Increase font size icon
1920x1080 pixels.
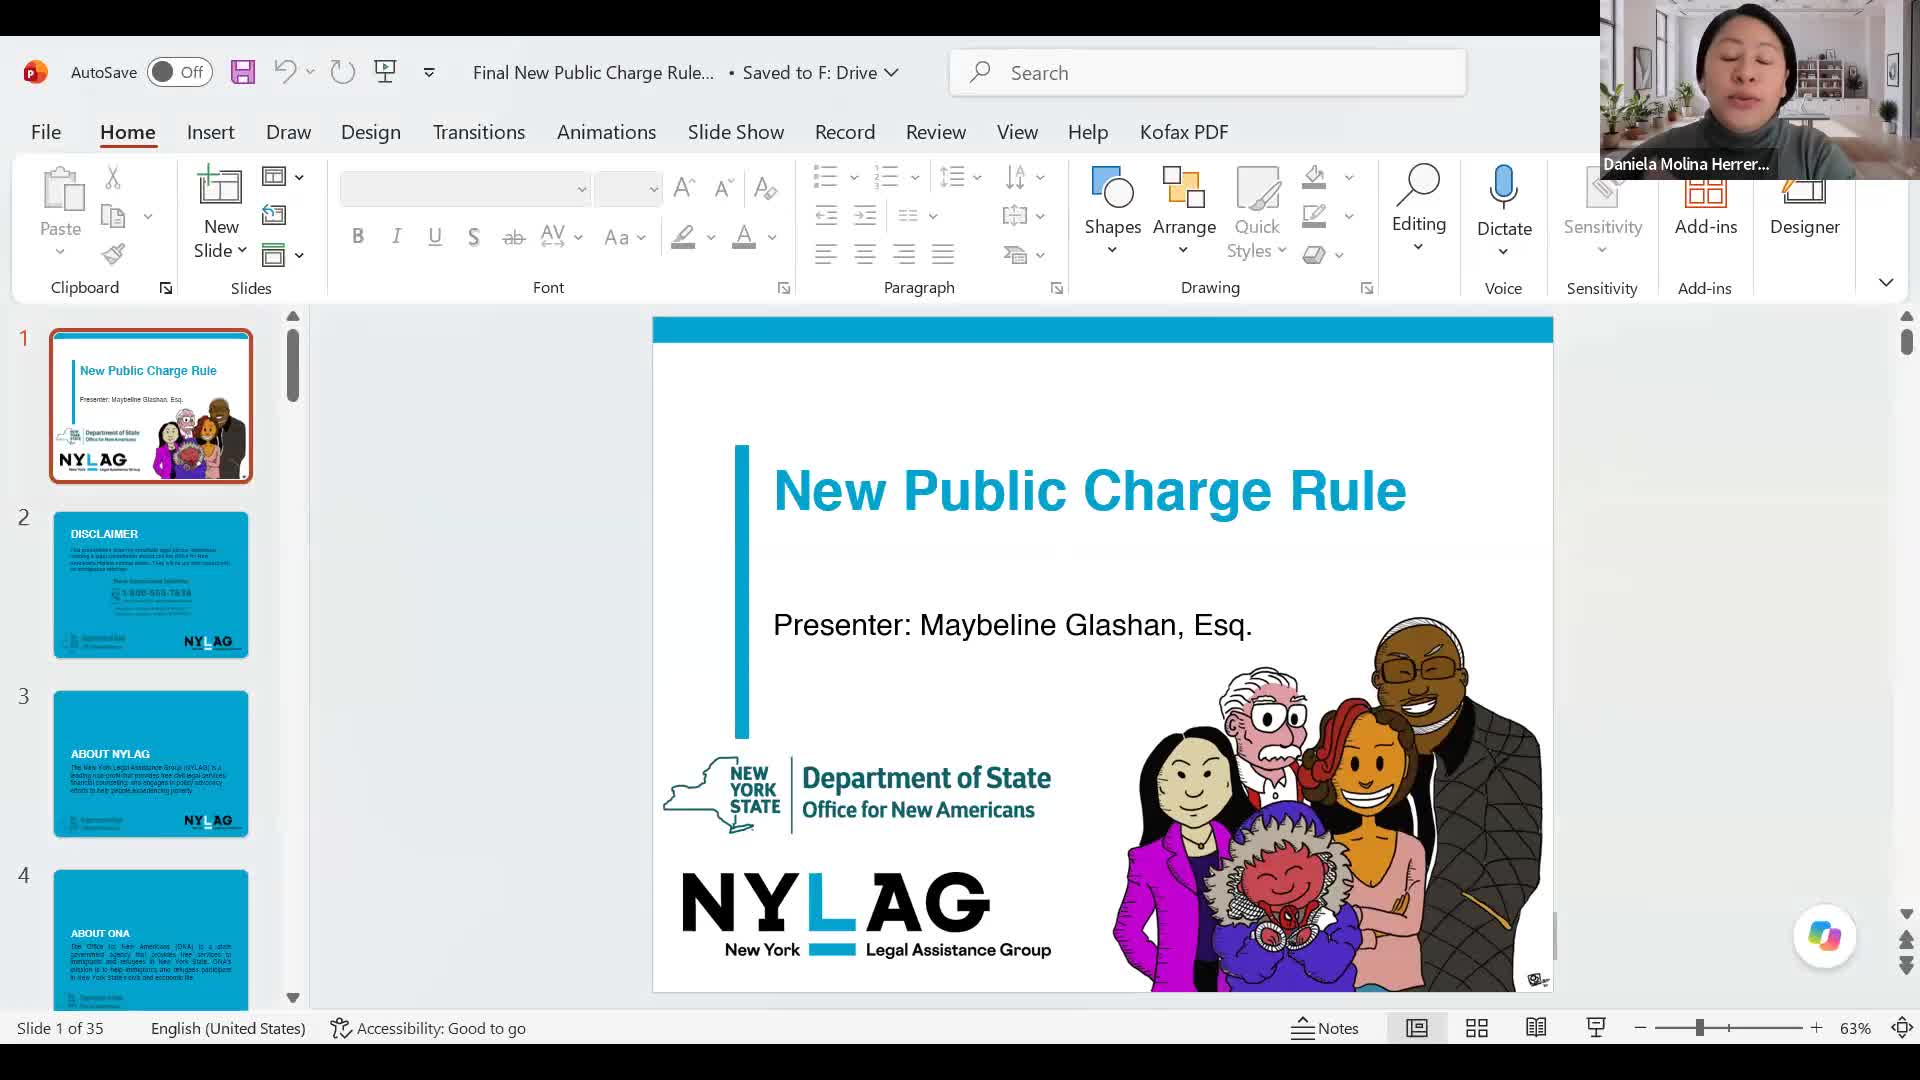coord(684,188)
